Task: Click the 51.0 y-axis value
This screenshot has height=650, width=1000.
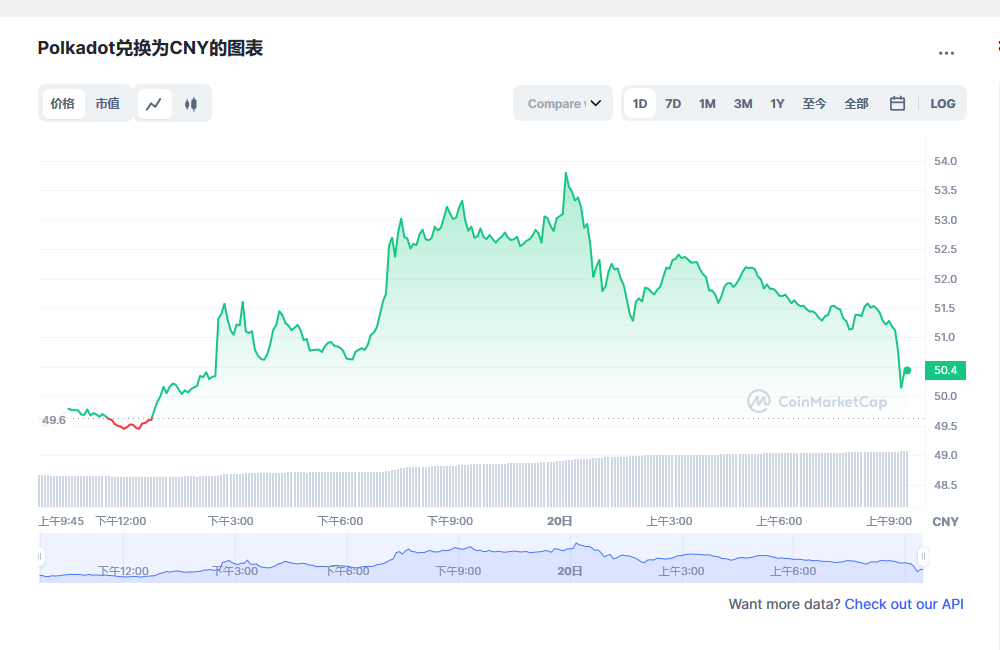Action: (945, 337)
